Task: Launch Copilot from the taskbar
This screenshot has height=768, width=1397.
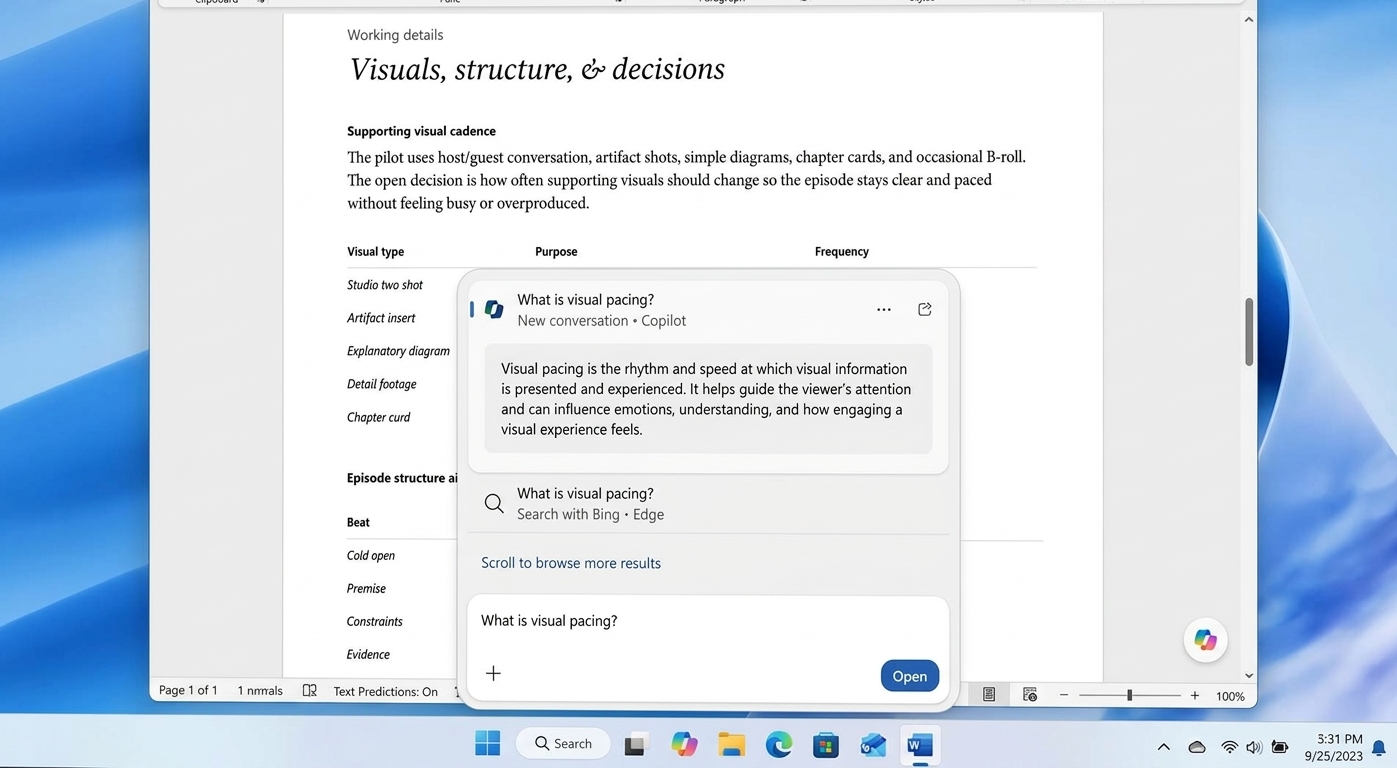Action: pos(684,744)
